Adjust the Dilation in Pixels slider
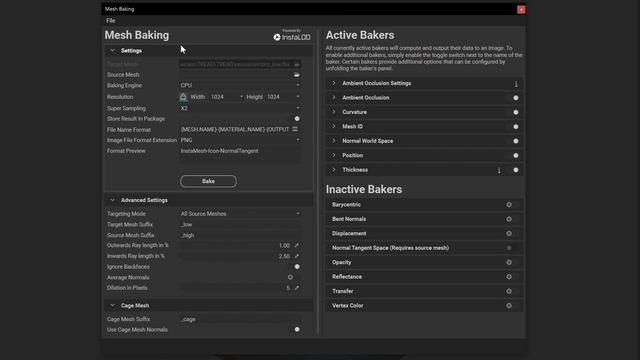Screen dimensions: 640x360 (236, 288)
